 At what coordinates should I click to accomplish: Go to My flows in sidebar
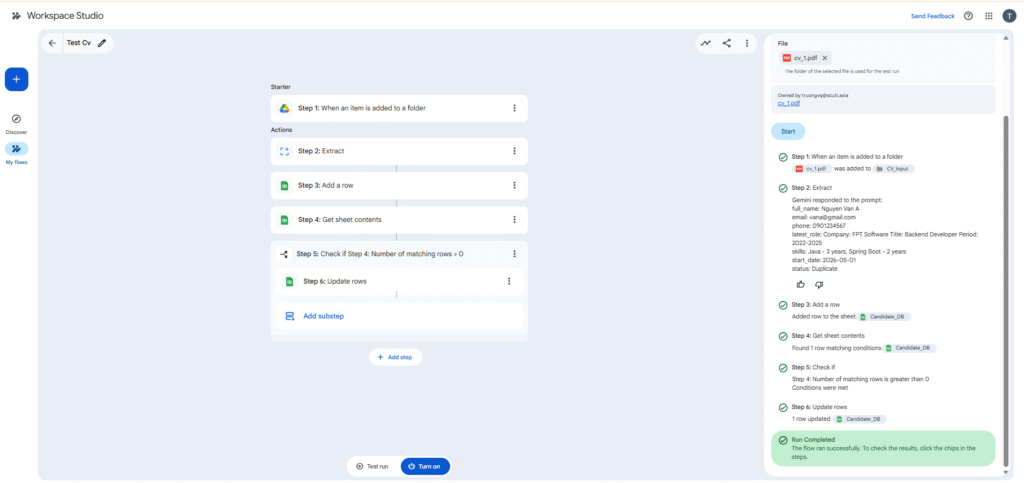(16, 149)
